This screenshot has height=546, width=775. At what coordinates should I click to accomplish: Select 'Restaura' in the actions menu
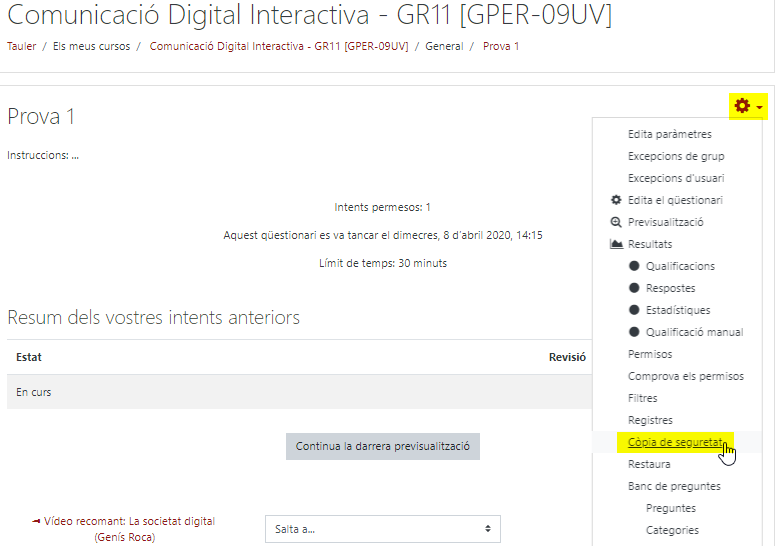[x=649, y=464]
